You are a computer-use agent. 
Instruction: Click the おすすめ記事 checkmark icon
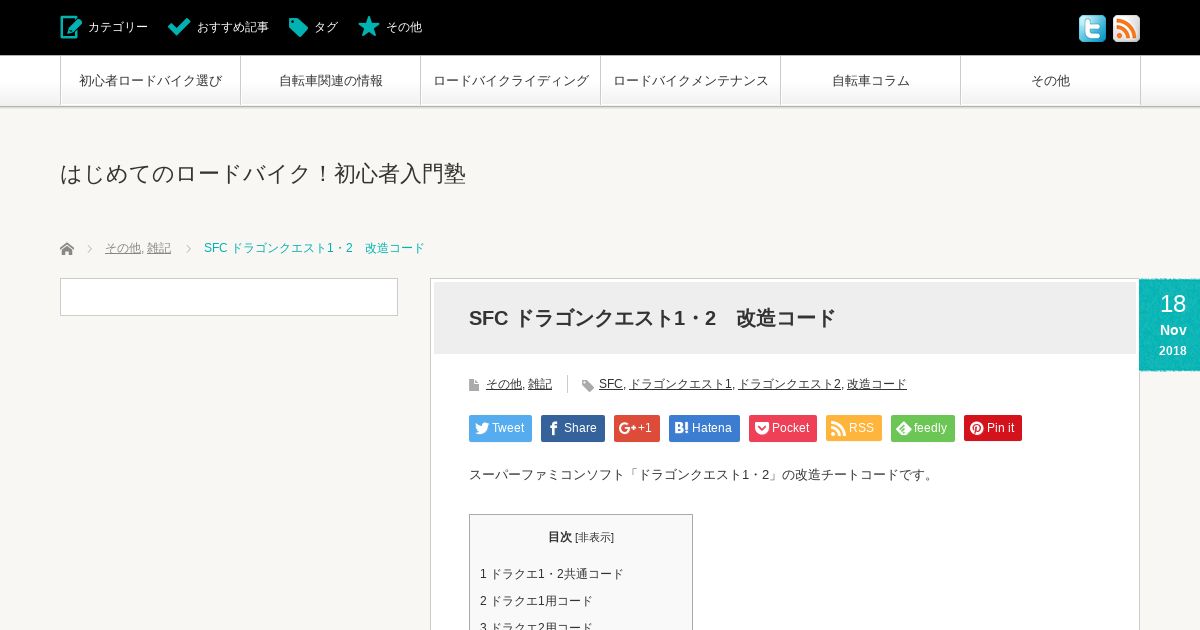coord(179,27)
